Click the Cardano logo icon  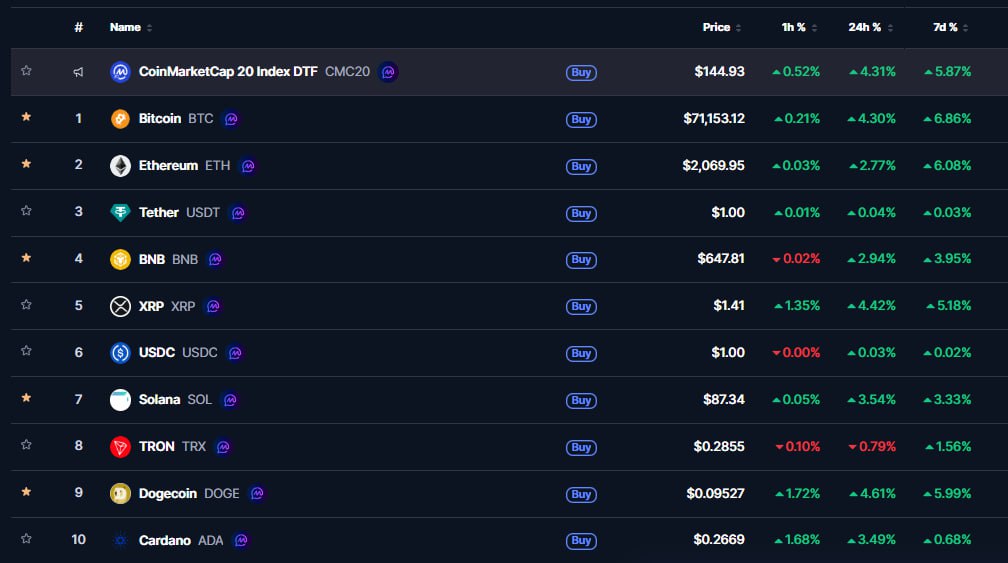[x=120, y=540]
